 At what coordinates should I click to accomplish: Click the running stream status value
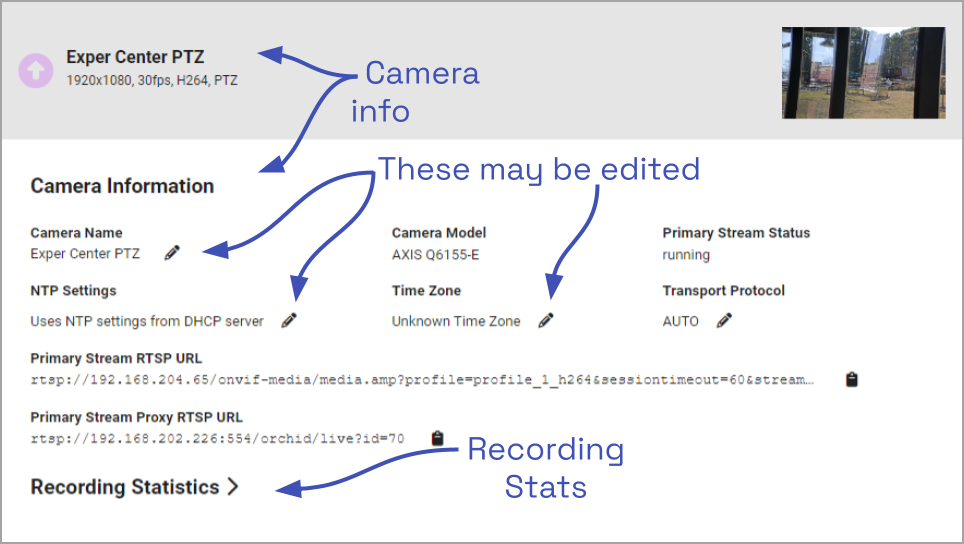point(686,254)
